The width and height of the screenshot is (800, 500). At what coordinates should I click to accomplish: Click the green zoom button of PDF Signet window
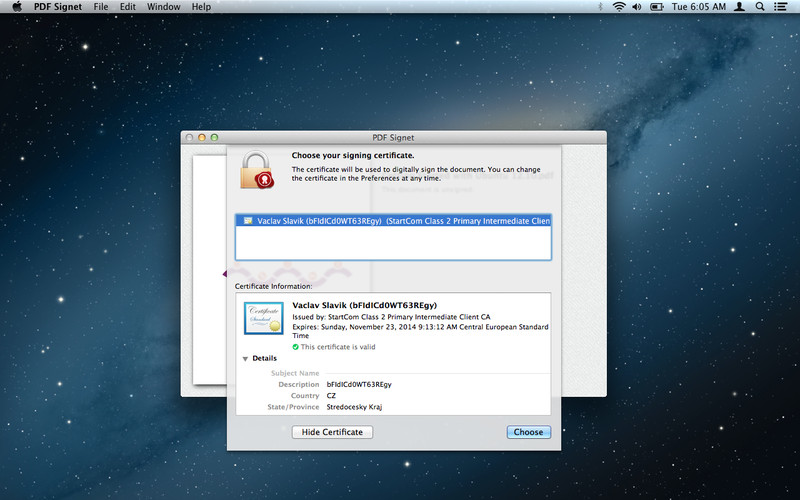214,138
